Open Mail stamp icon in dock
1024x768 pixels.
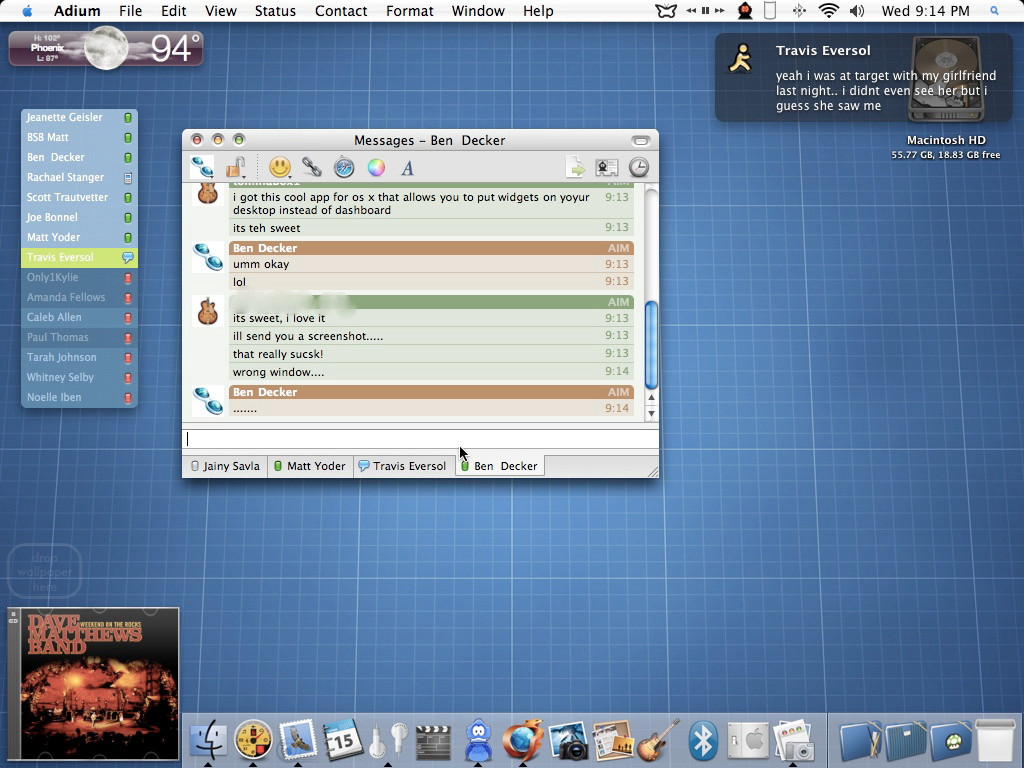[298, 740]
